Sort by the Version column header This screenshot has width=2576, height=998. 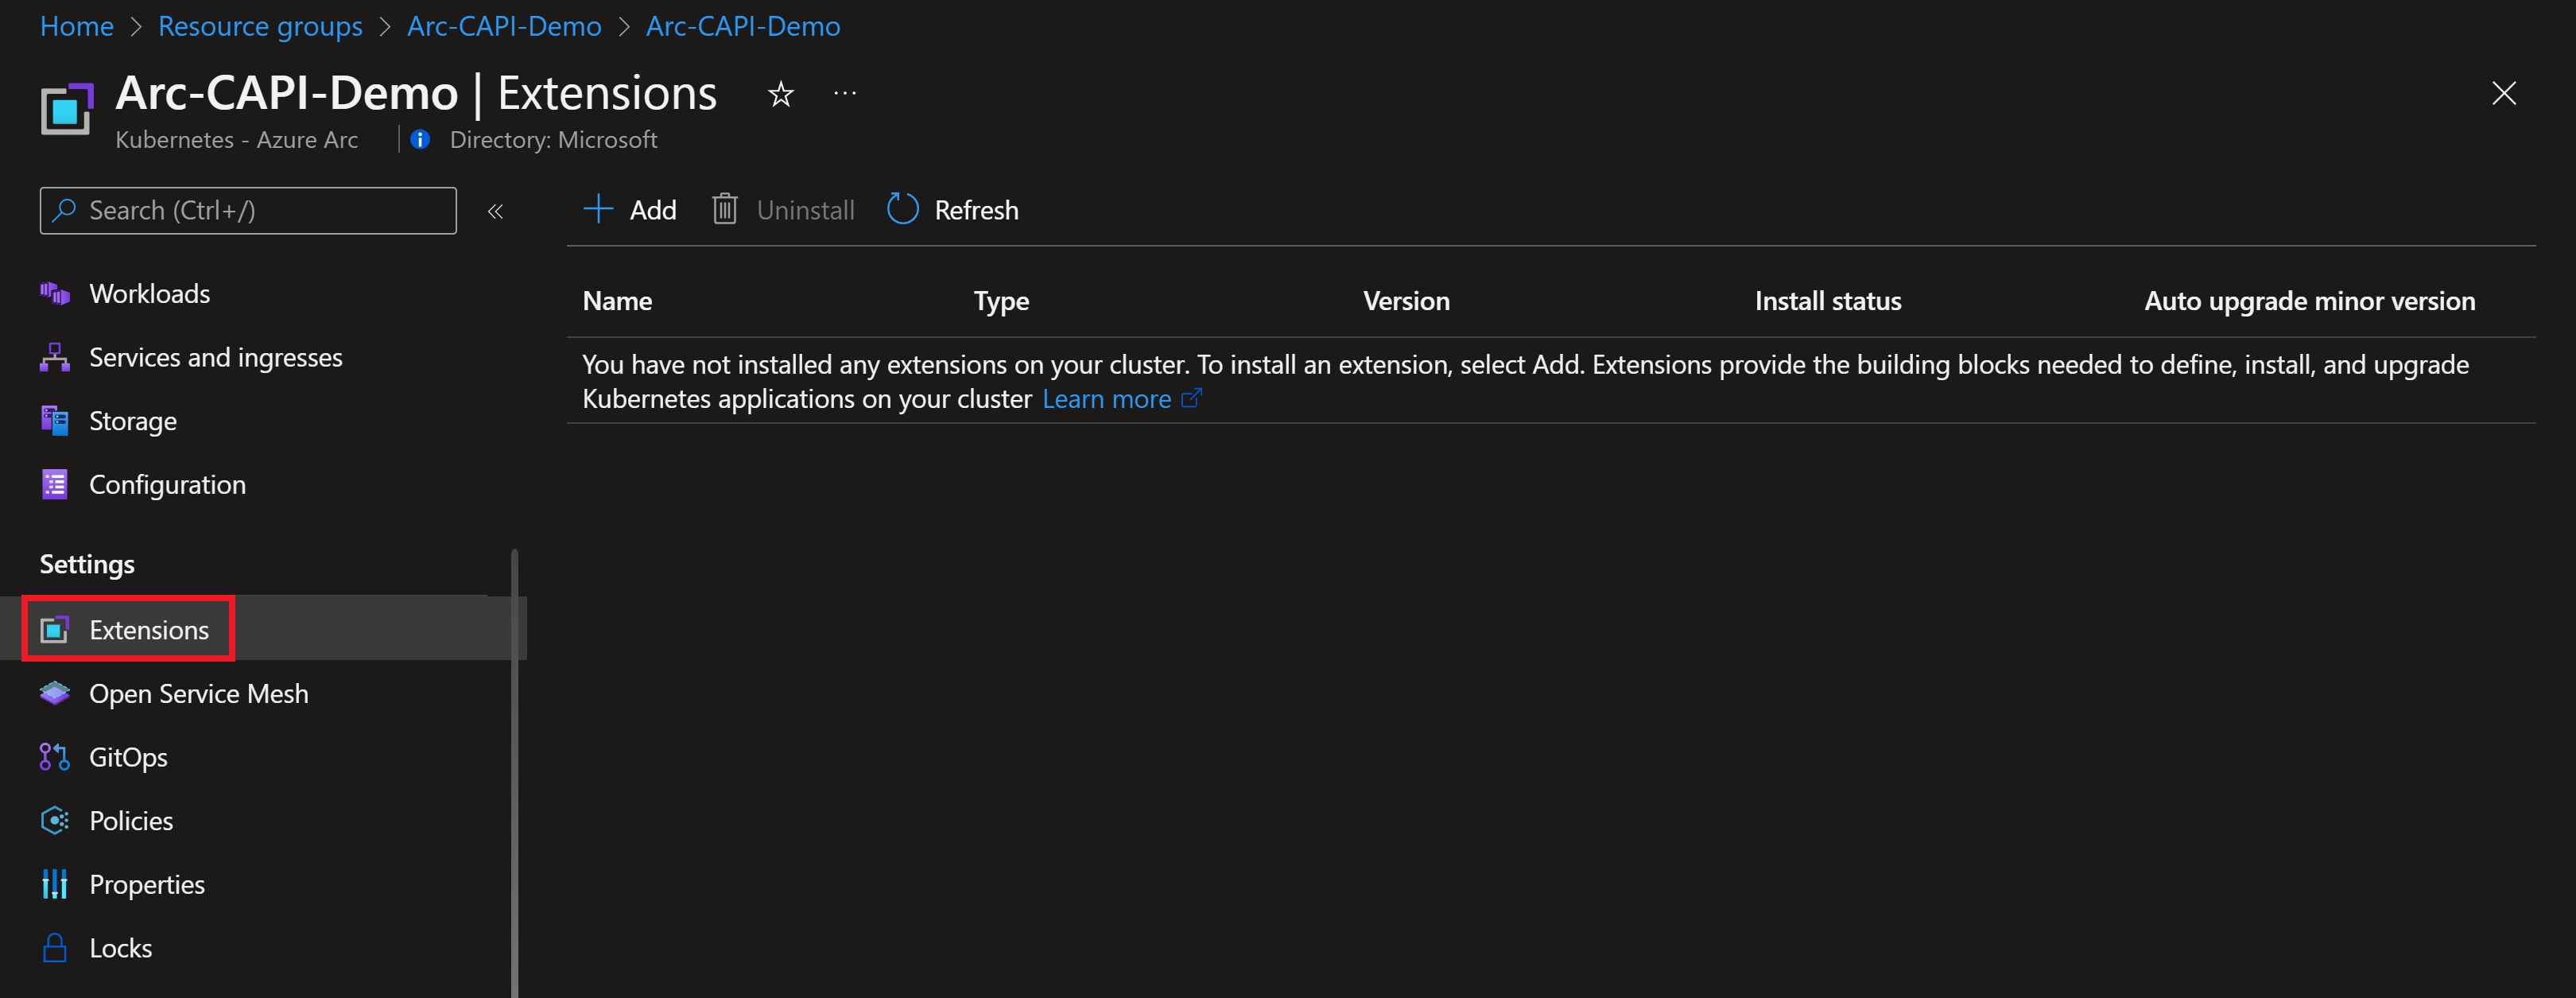[1406, 301]
